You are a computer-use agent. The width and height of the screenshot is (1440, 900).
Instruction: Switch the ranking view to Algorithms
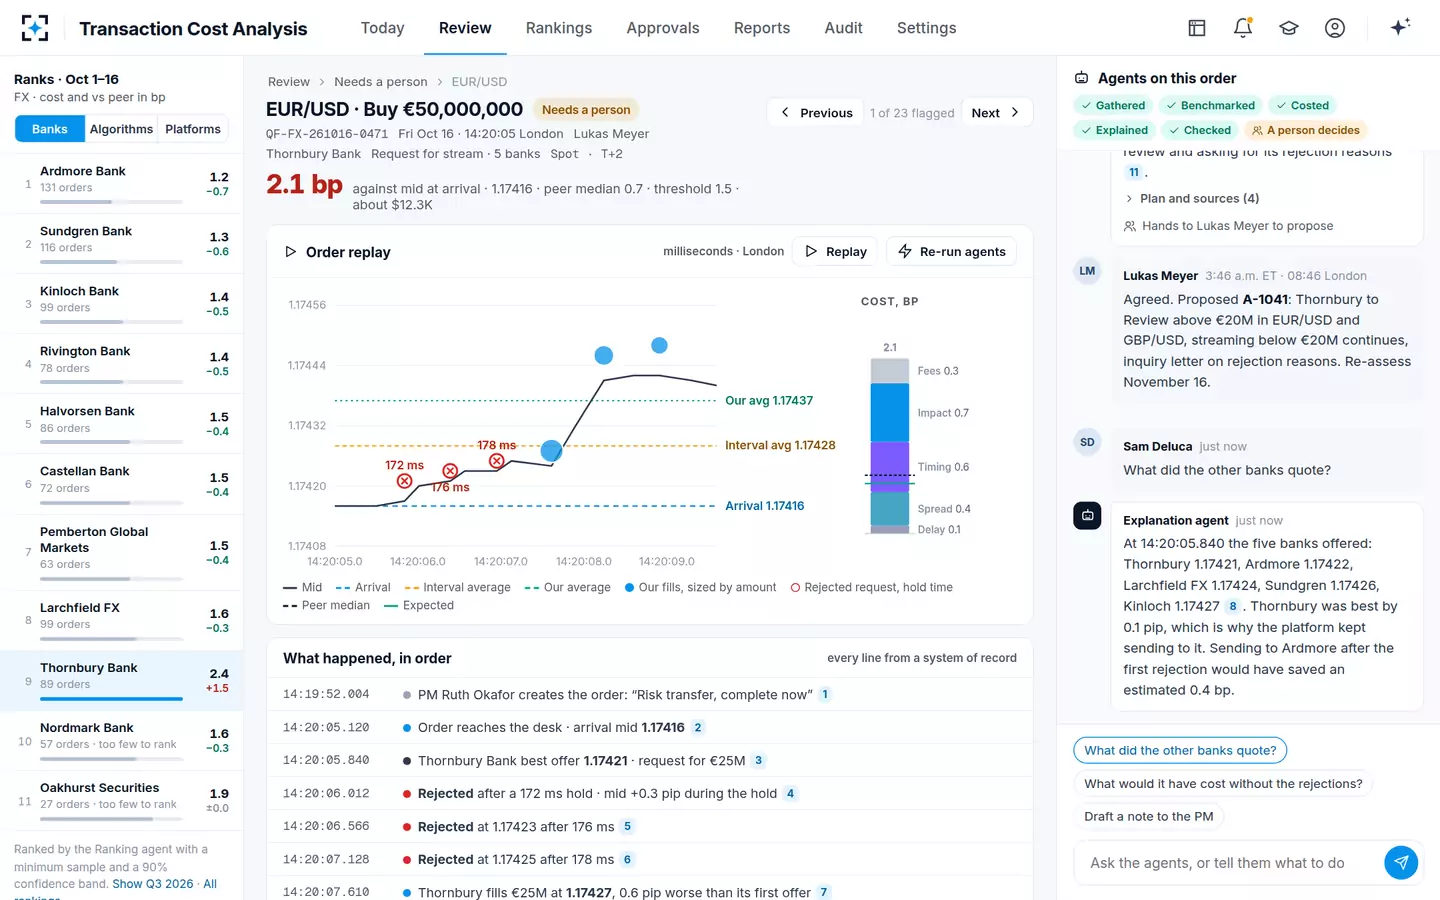(121, 129)
